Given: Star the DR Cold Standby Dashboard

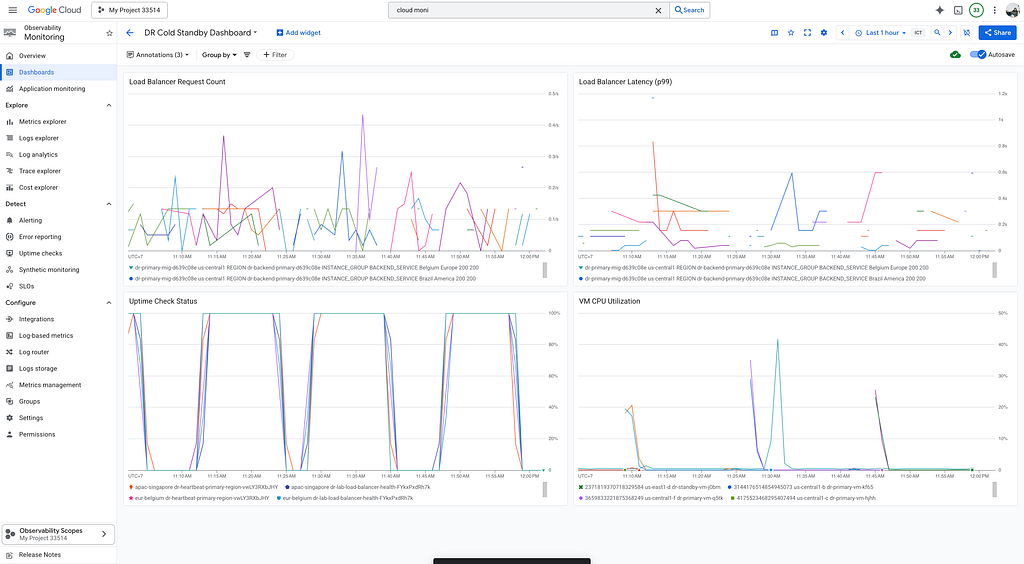Looking at the screenshot, I should point(791,33).
